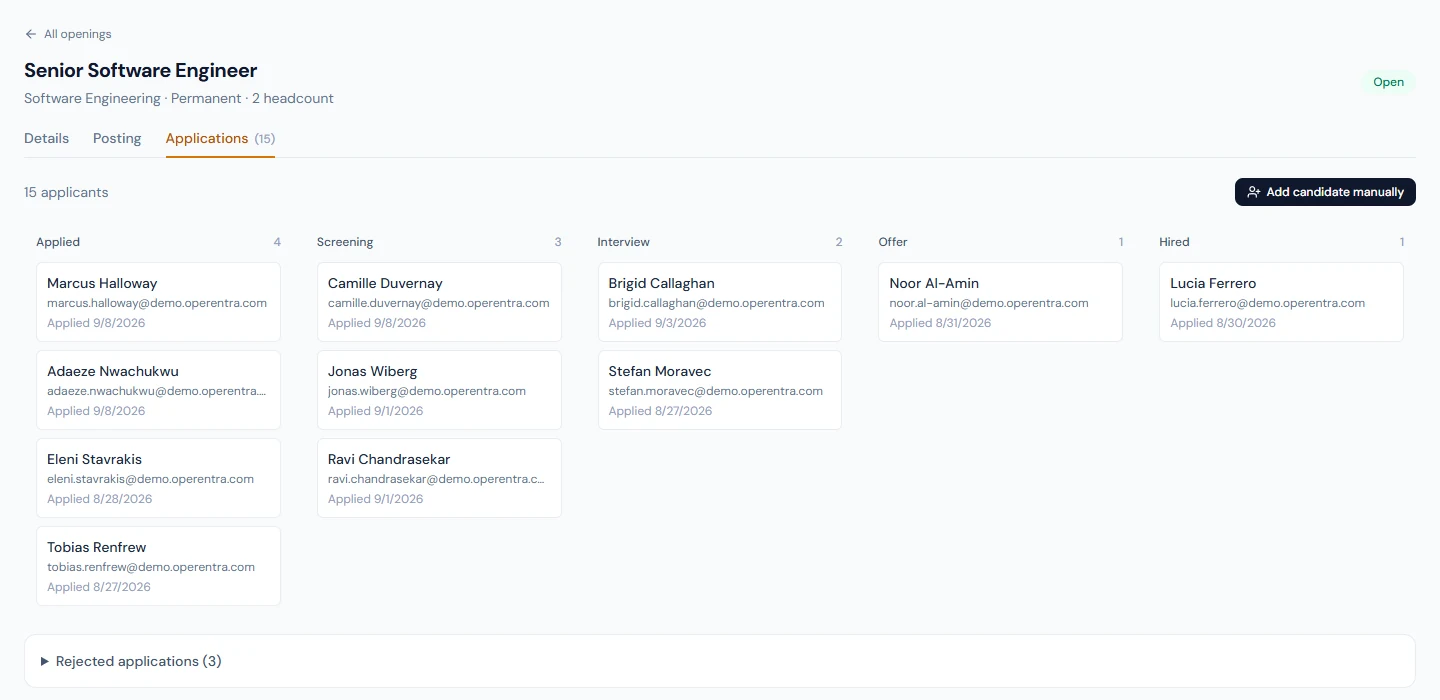Switch to the Posting tab
1440x700 pixels.
[117, 138]
